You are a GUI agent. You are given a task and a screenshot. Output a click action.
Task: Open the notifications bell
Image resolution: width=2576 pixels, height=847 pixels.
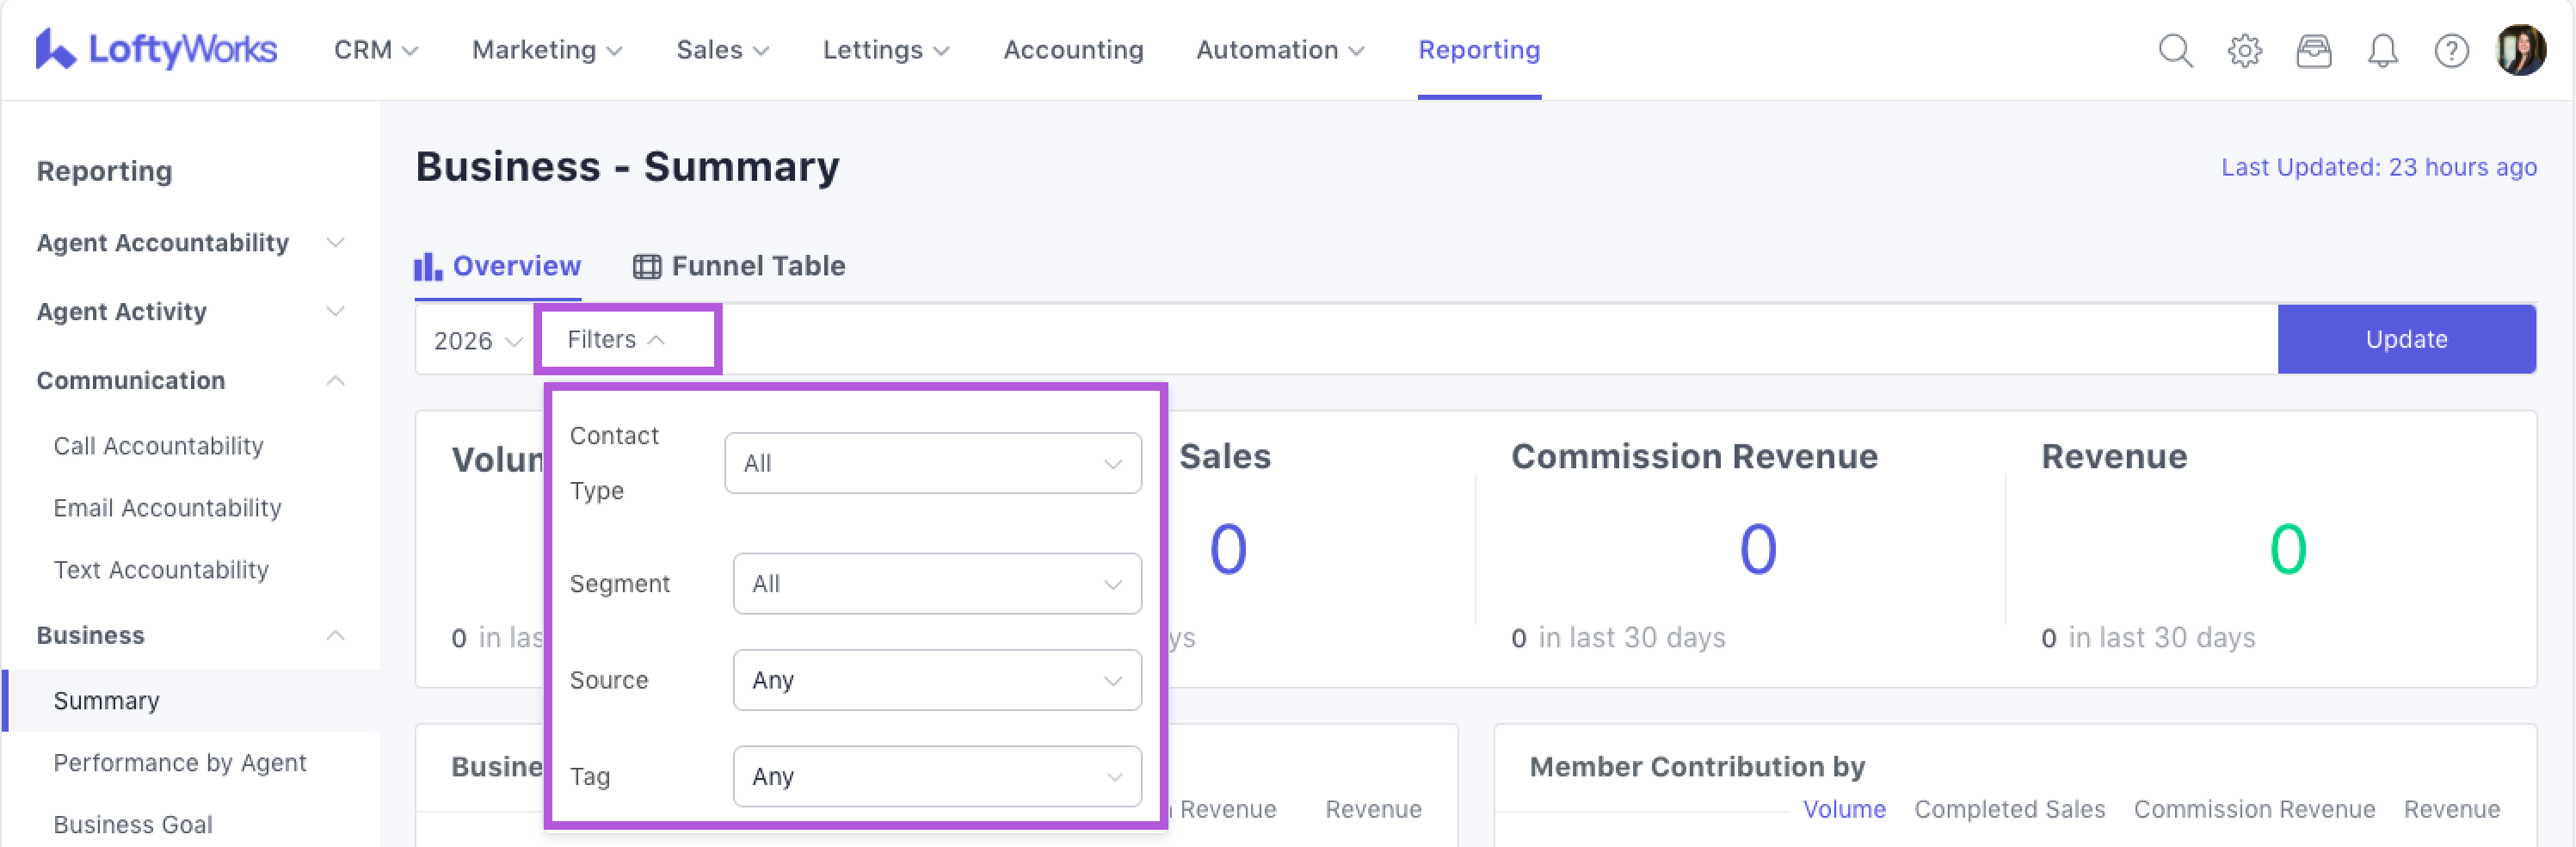pyautogui.click(x=2382, y=50)
